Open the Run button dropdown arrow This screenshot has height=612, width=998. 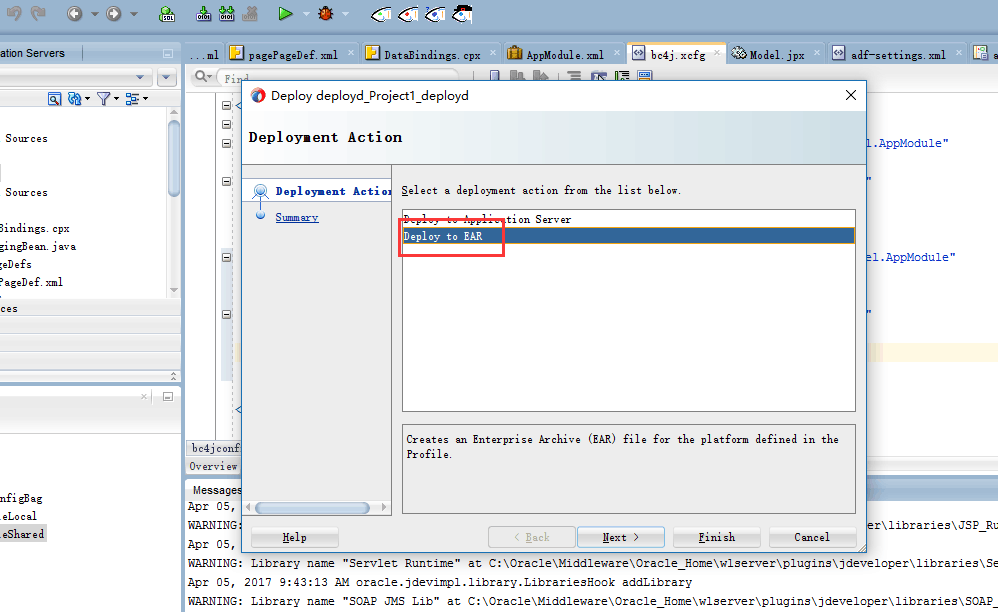pos(306,14)
